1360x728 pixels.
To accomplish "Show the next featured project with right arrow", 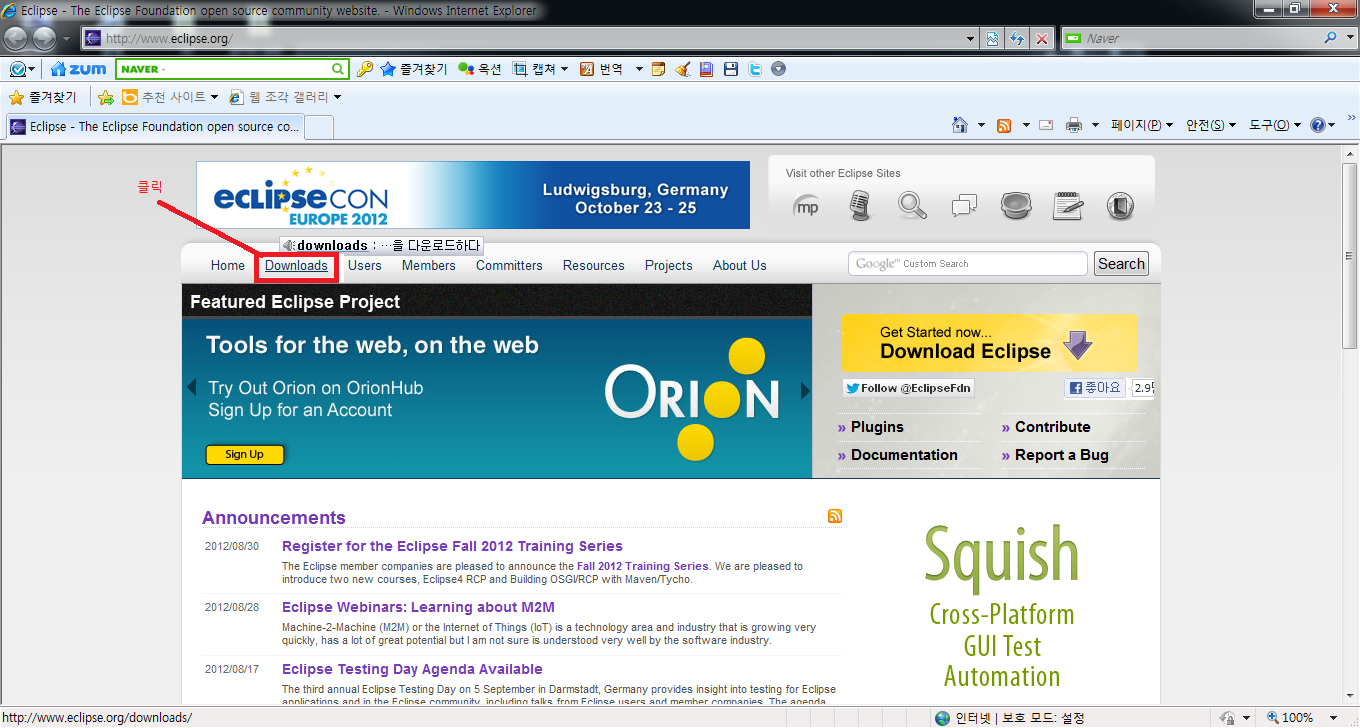I will pyautogui.click(x=805, y=390).
